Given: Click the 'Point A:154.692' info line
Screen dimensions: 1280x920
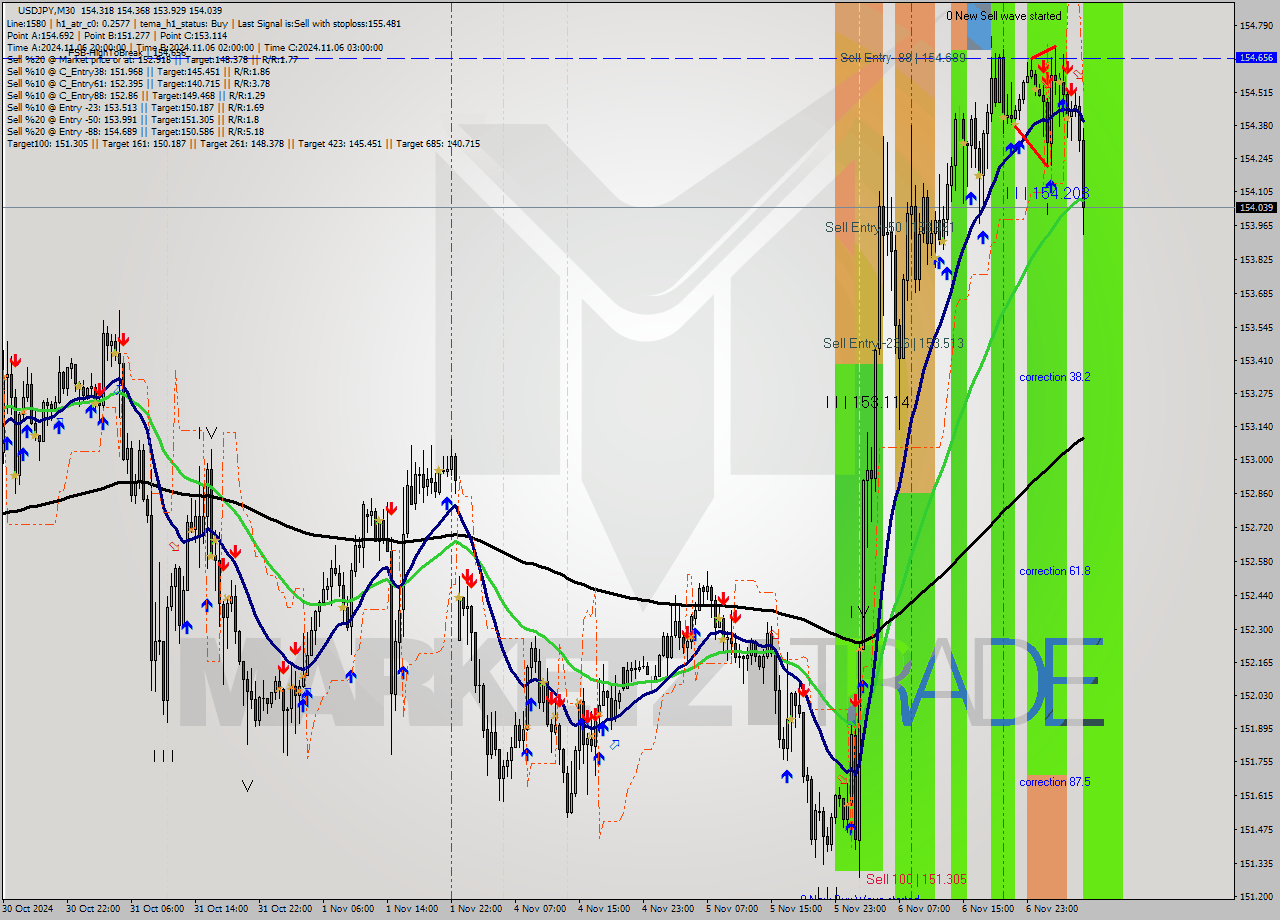Looking at the screenshot, I should coord(117,35).
